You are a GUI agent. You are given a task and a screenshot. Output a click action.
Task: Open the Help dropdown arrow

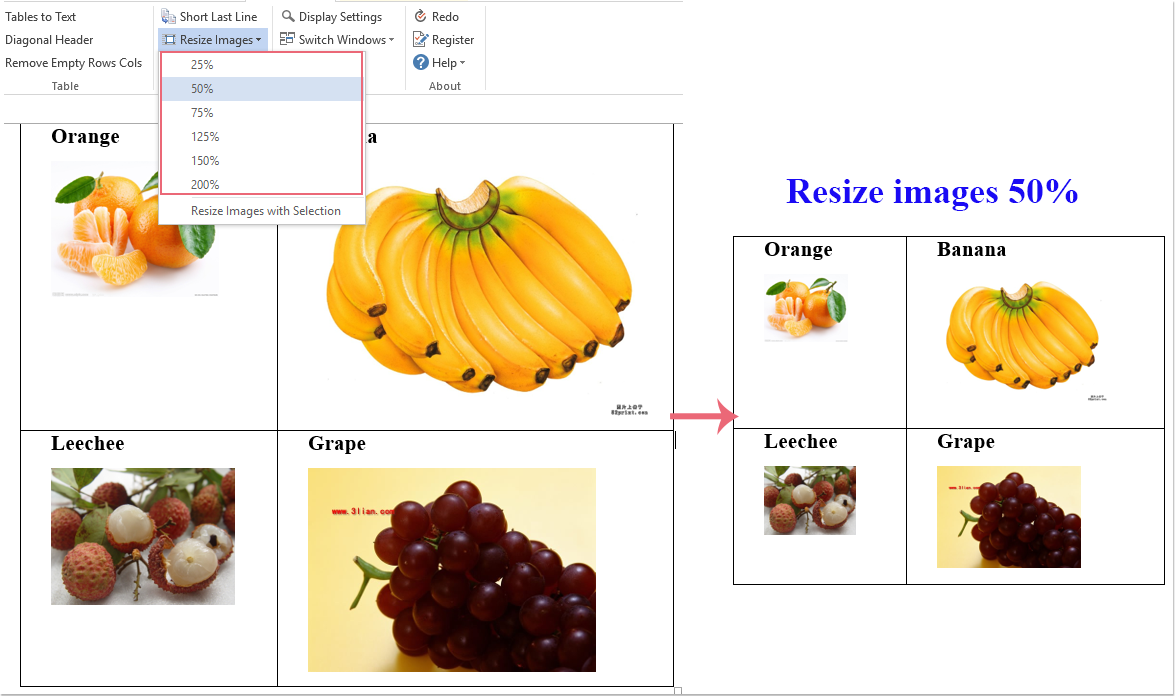[x=462, y=63]
